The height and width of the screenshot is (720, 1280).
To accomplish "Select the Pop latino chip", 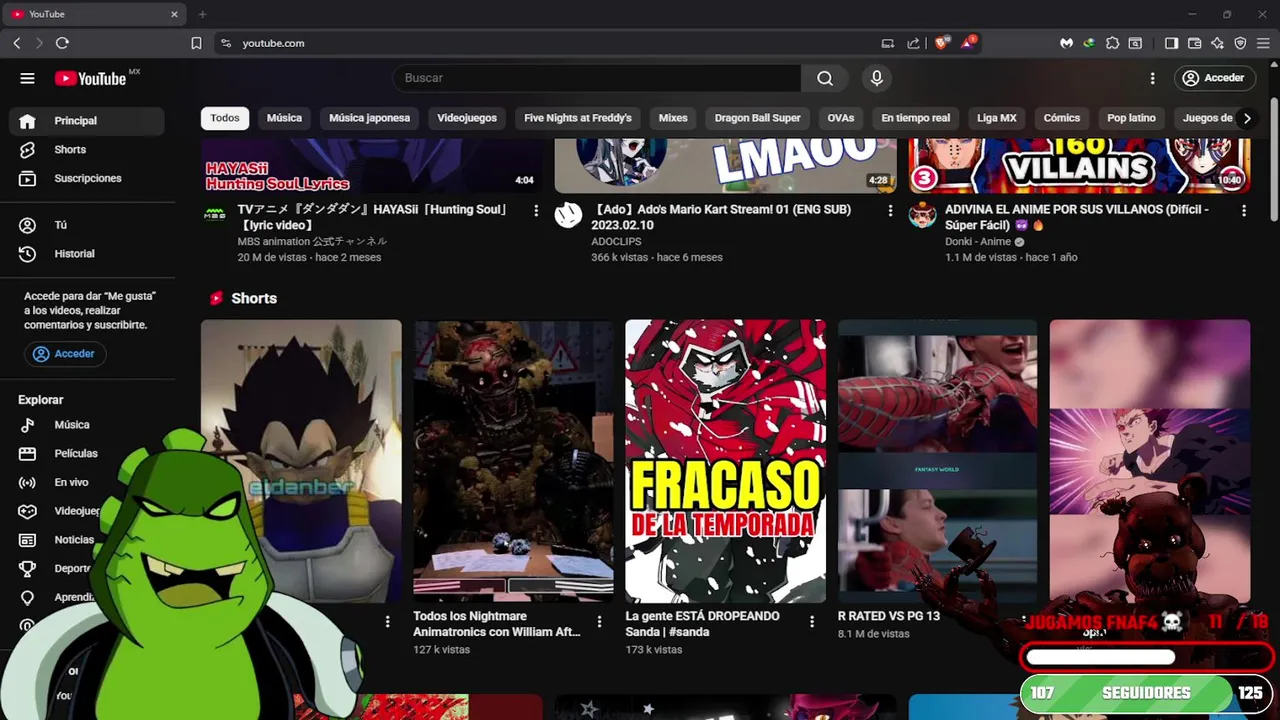I will coord(1131,118).
